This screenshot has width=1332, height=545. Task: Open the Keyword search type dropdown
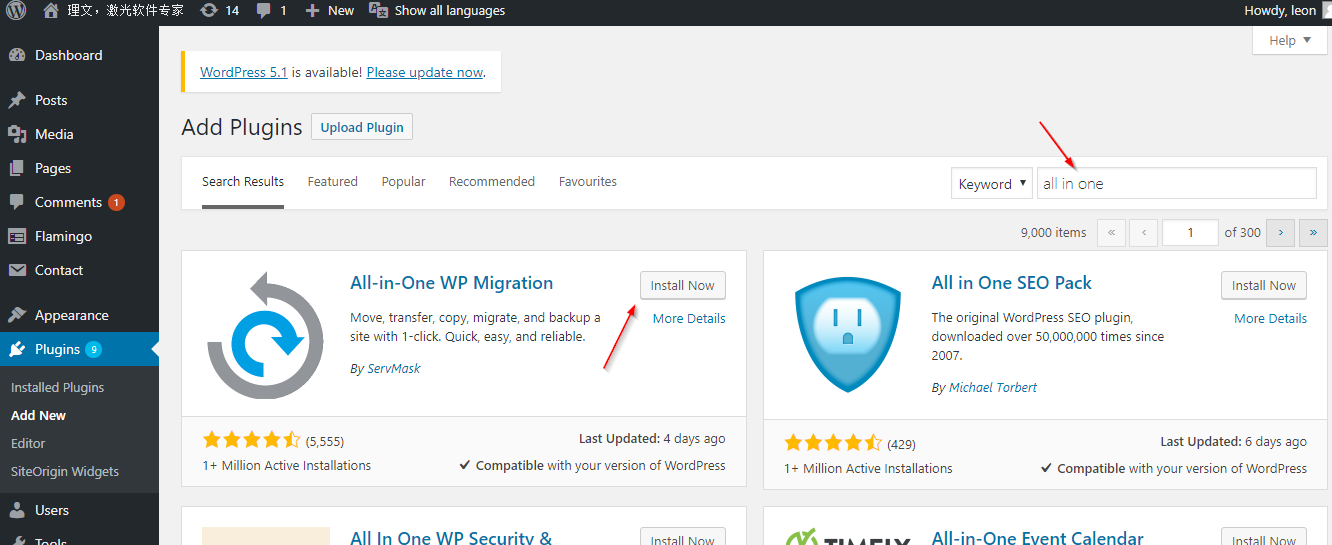point(991,183)
